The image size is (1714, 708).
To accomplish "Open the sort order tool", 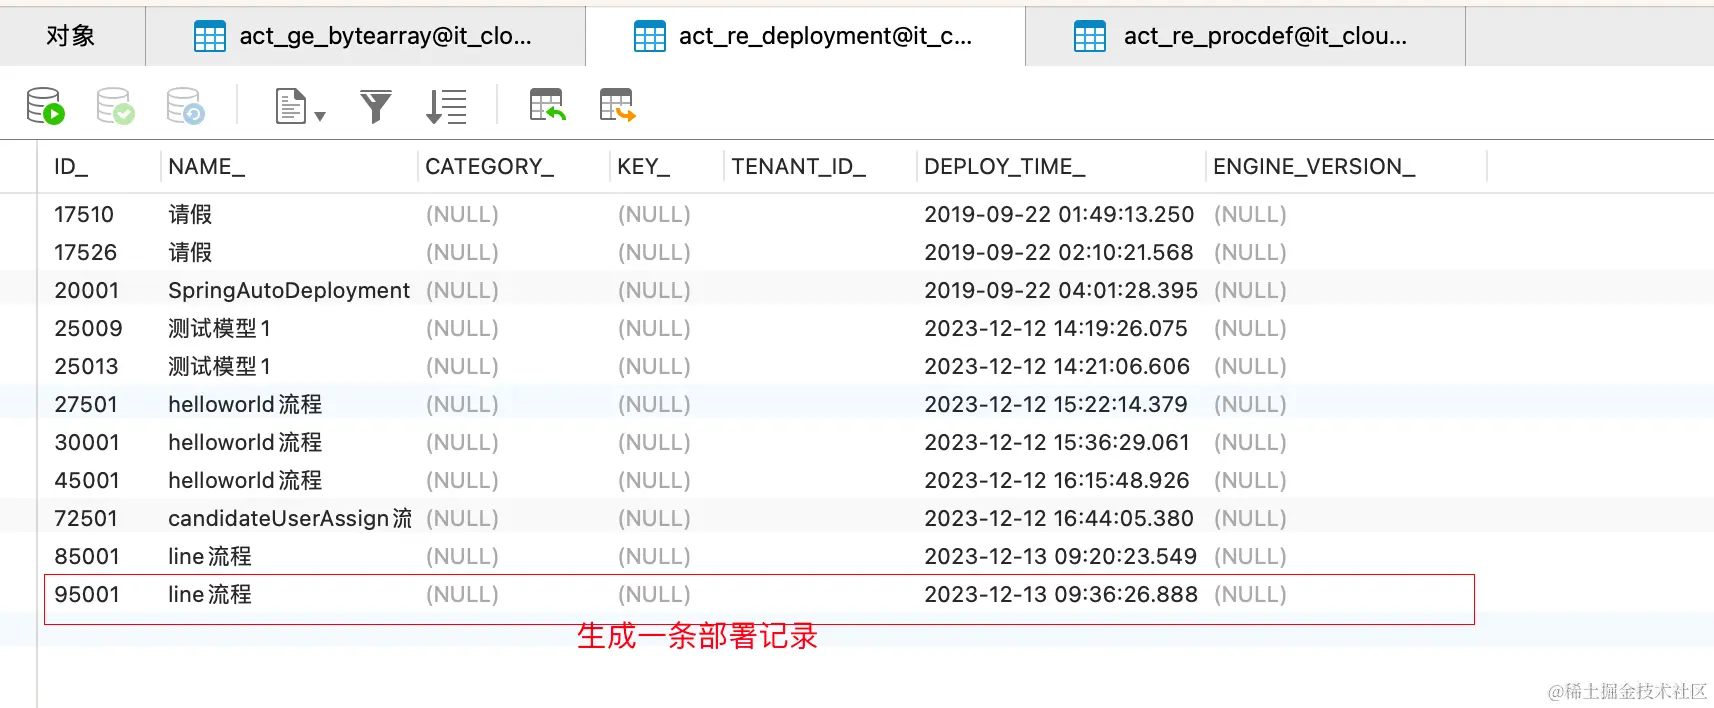I will pyautogui.click(x=446, y=106).
